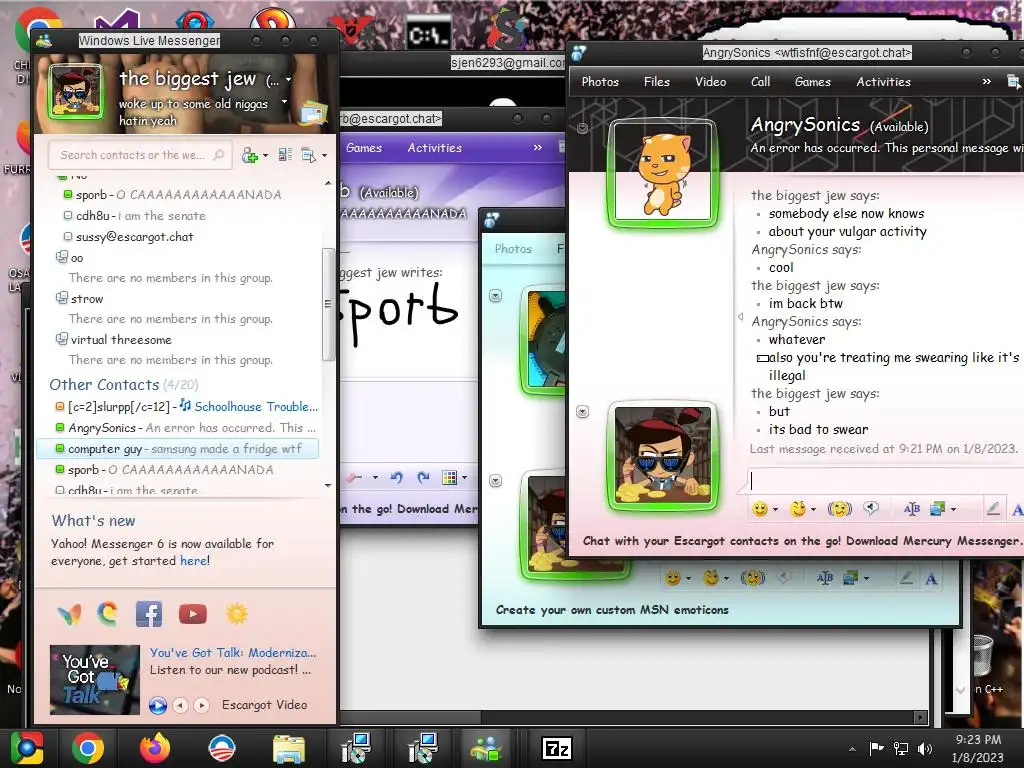Open 7-Zip from the taskbar
This screenshot has height=768, width=1024.
[x=557, y=748]
